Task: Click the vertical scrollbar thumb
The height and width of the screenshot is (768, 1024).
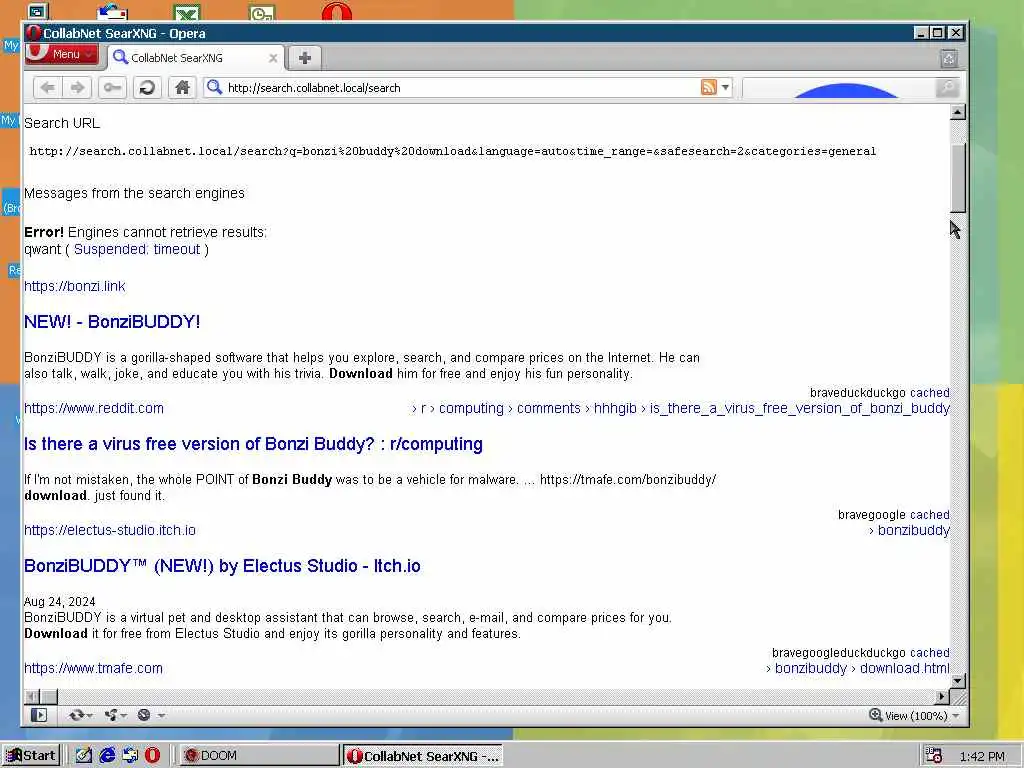Action: coord(957,178)
